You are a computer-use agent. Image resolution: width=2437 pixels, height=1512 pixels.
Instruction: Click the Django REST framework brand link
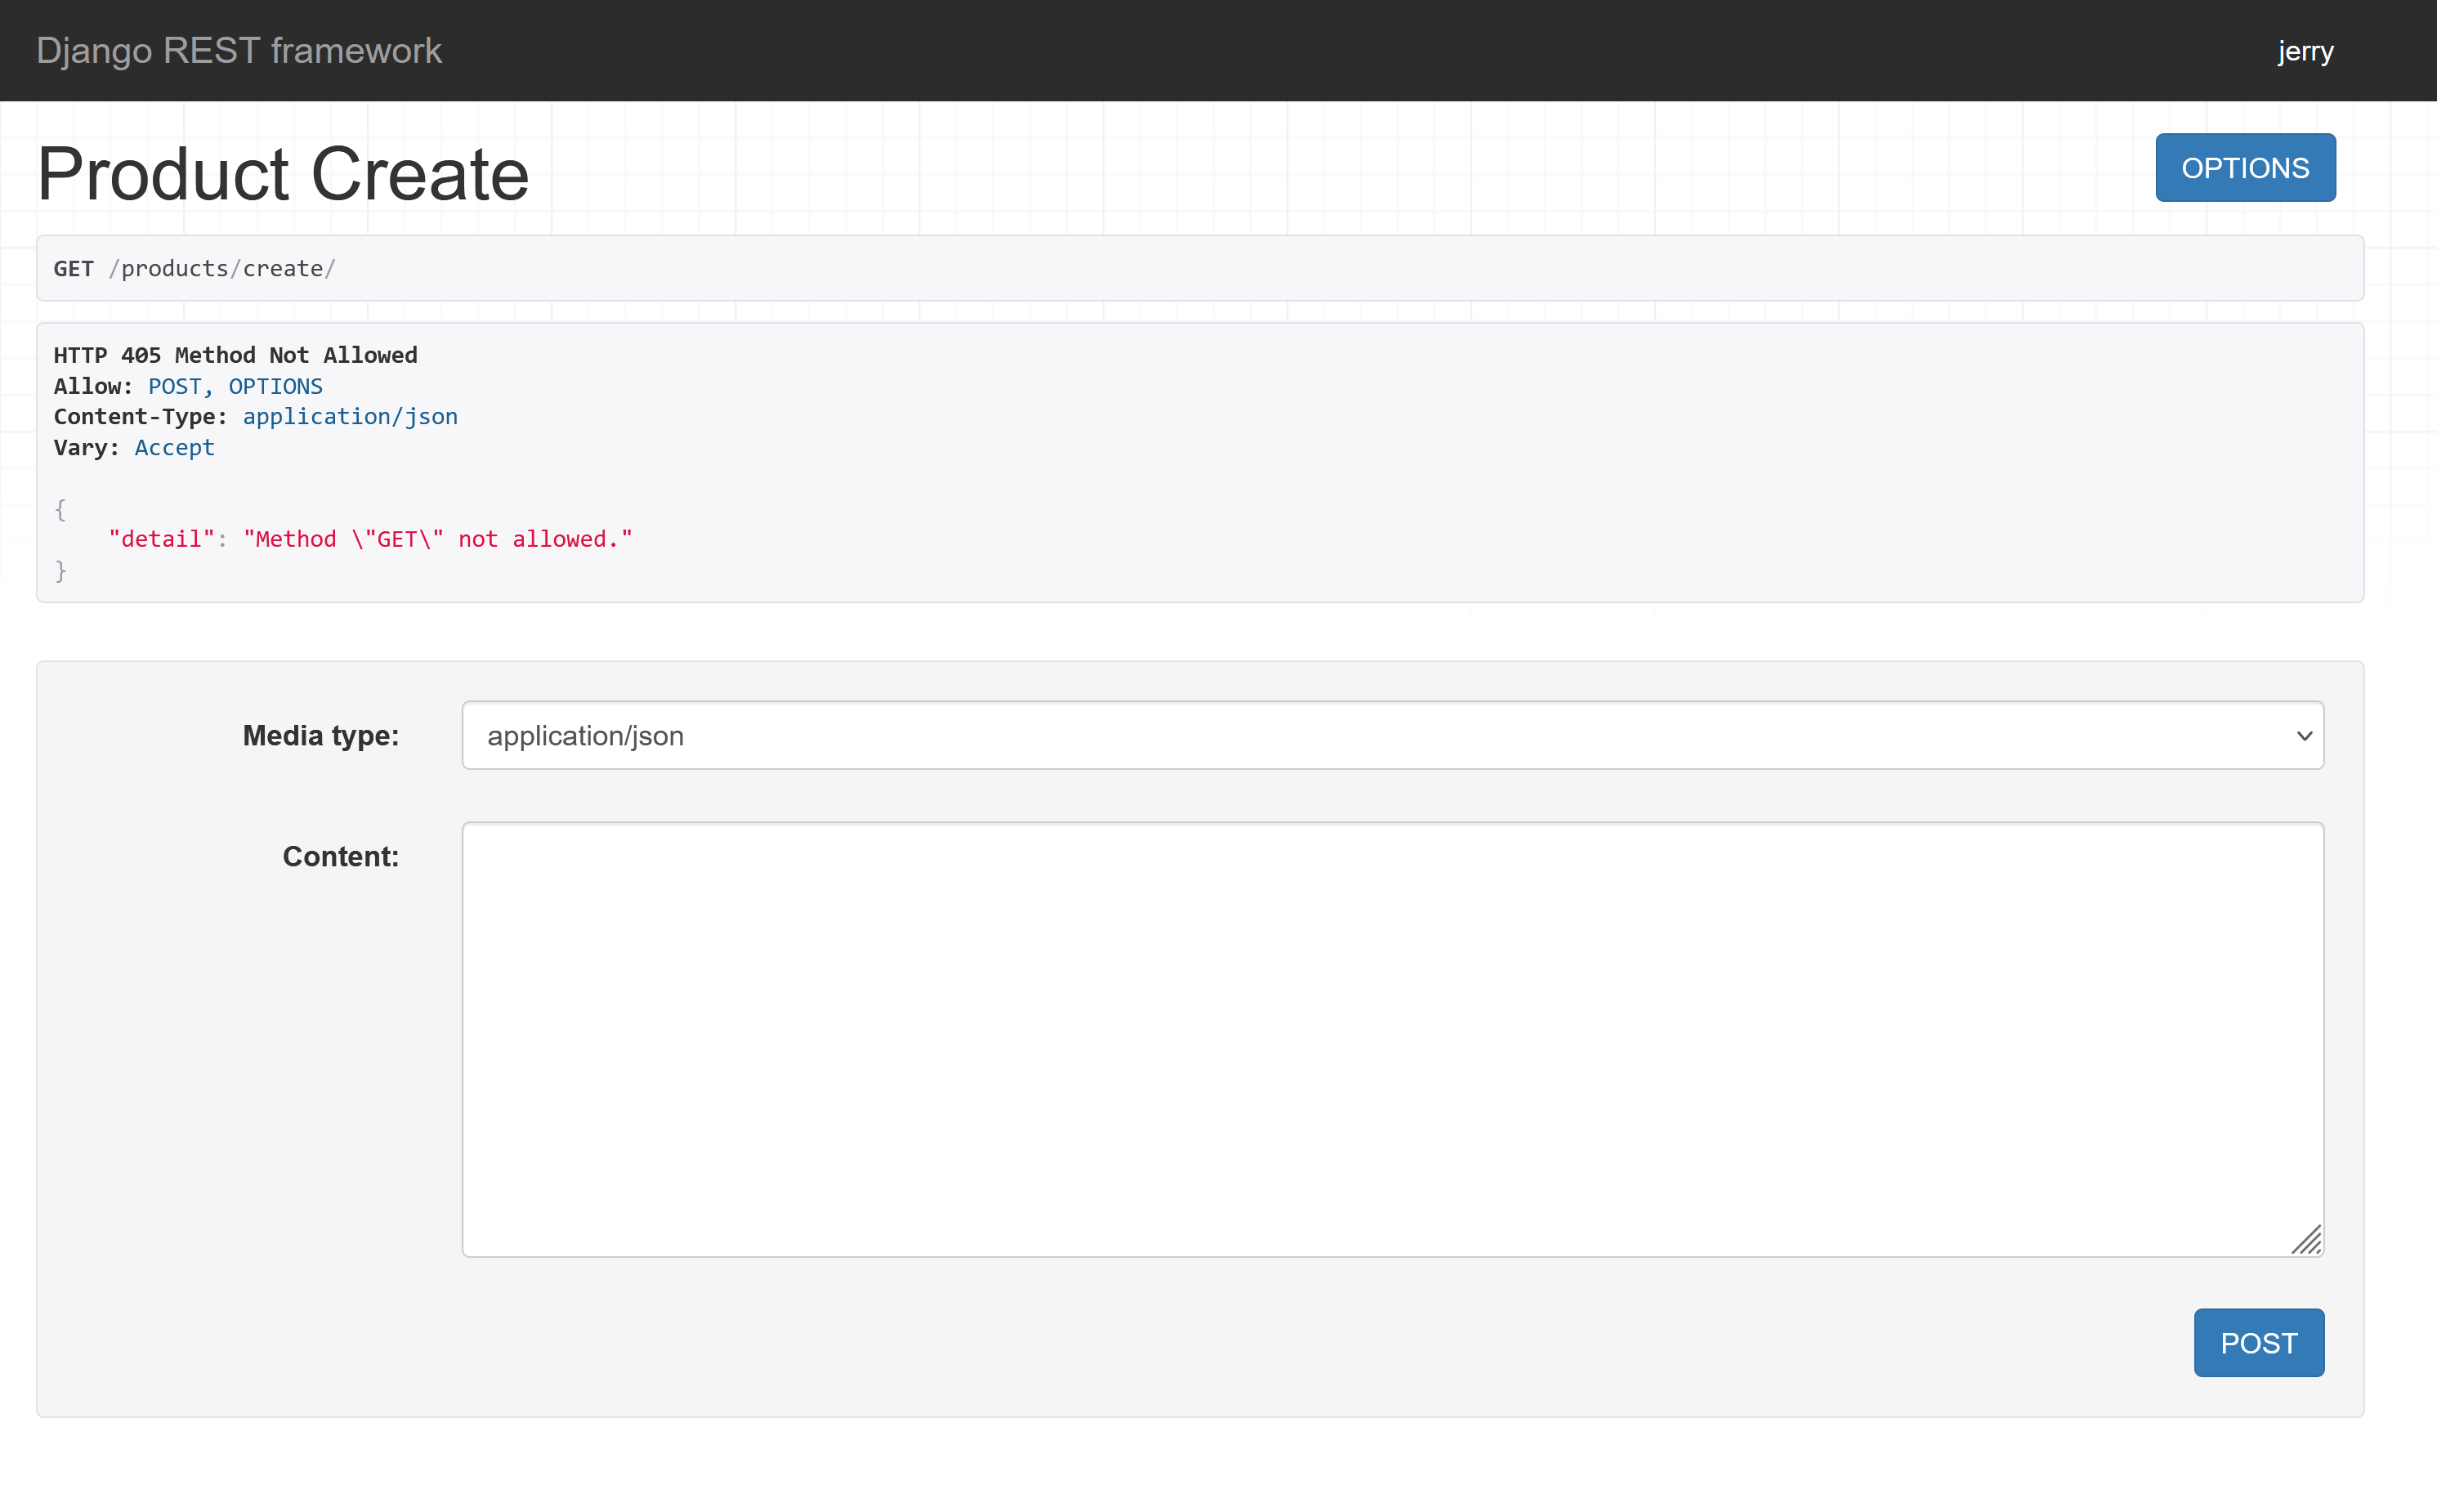[239, 51]
